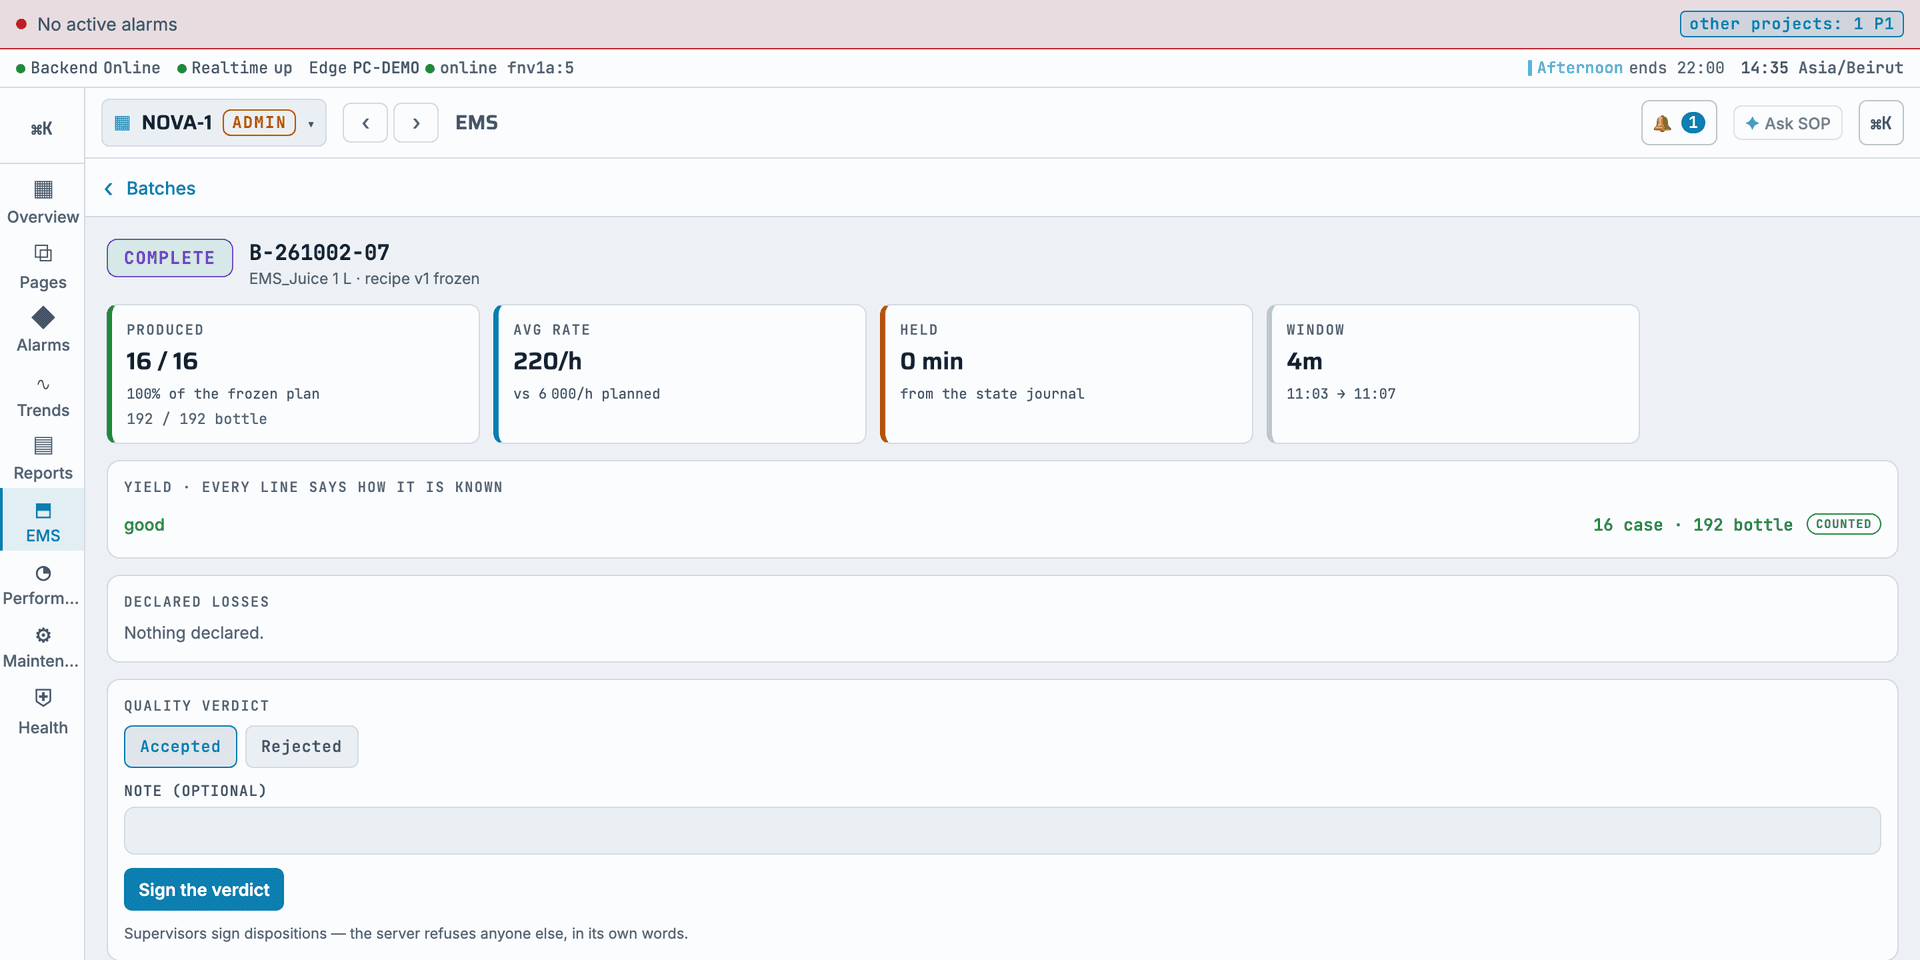Screen dimensions: 1920x960
Task: Click the WINDOW 4m value
Action: pos(1304,361)
